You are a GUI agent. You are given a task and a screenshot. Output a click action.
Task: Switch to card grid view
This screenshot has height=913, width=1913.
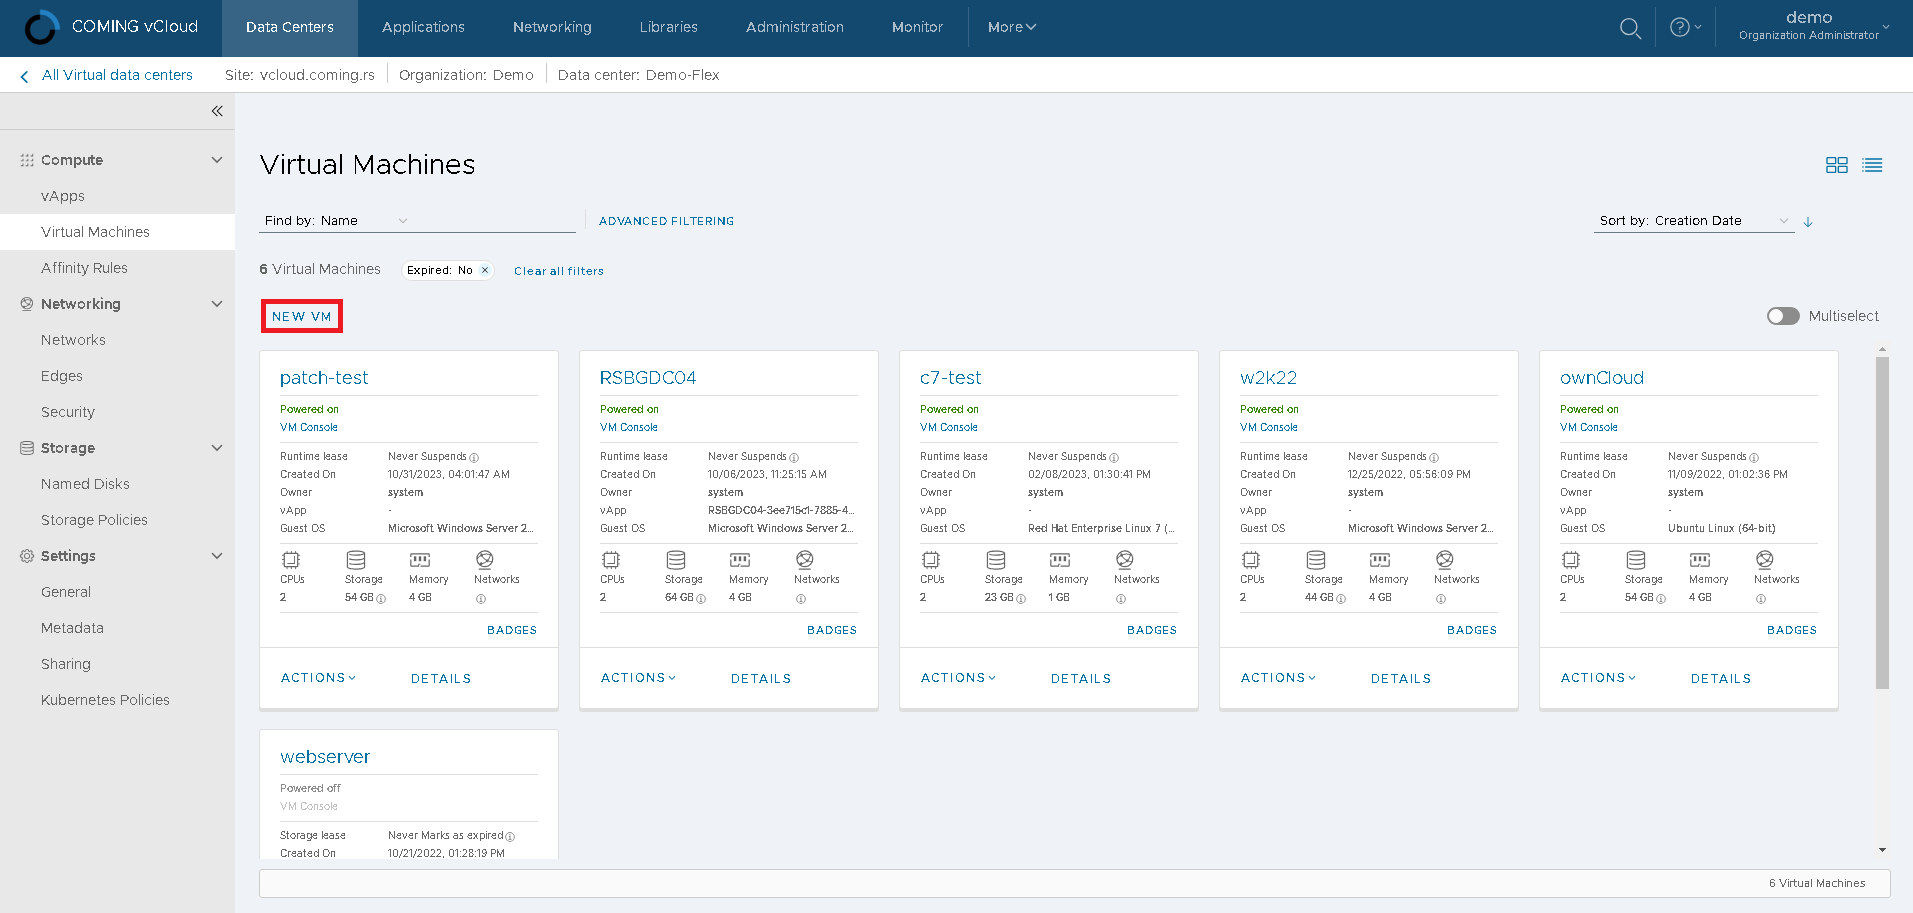click(1836, 165)
